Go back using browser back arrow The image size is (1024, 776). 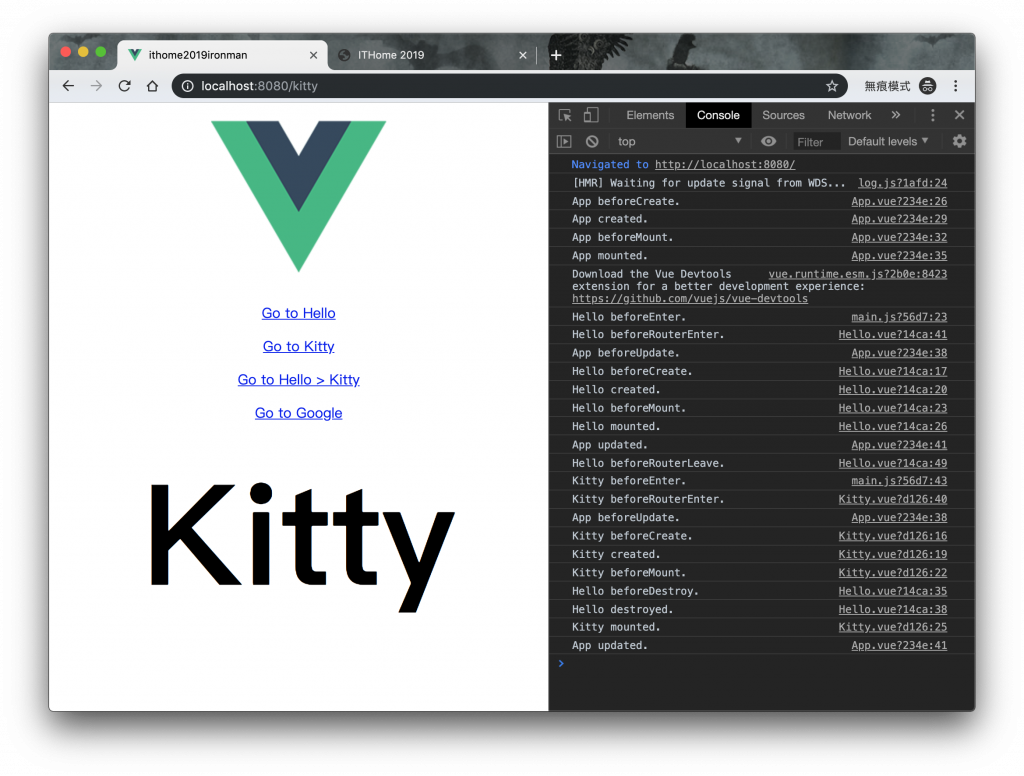pos(68,86)
